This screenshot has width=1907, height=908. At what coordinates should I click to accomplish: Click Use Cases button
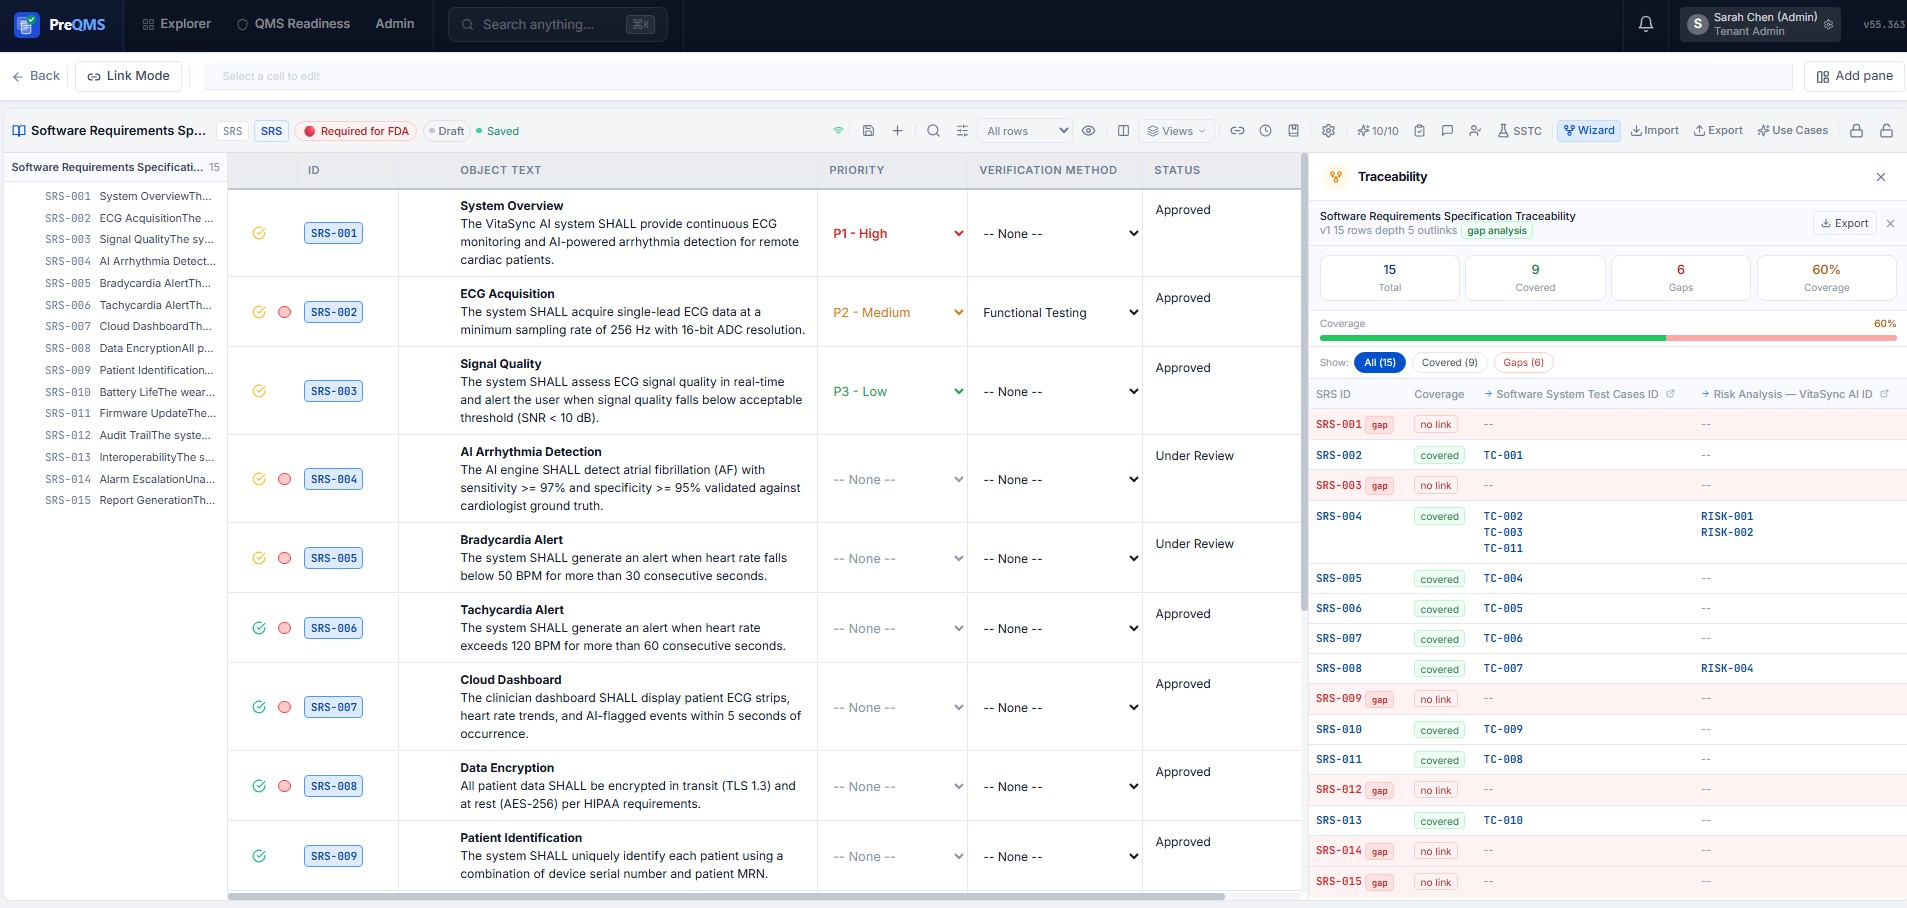[1792, 131]
